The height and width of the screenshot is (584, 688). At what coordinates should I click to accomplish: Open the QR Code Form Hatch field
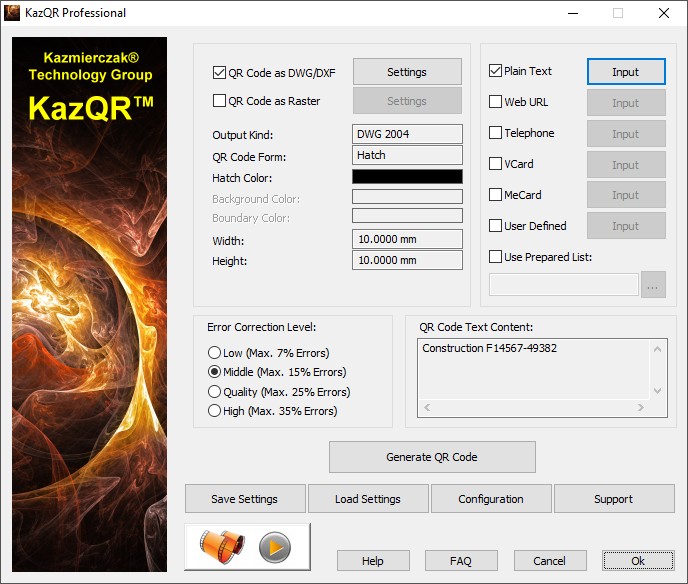click(407, 155)
